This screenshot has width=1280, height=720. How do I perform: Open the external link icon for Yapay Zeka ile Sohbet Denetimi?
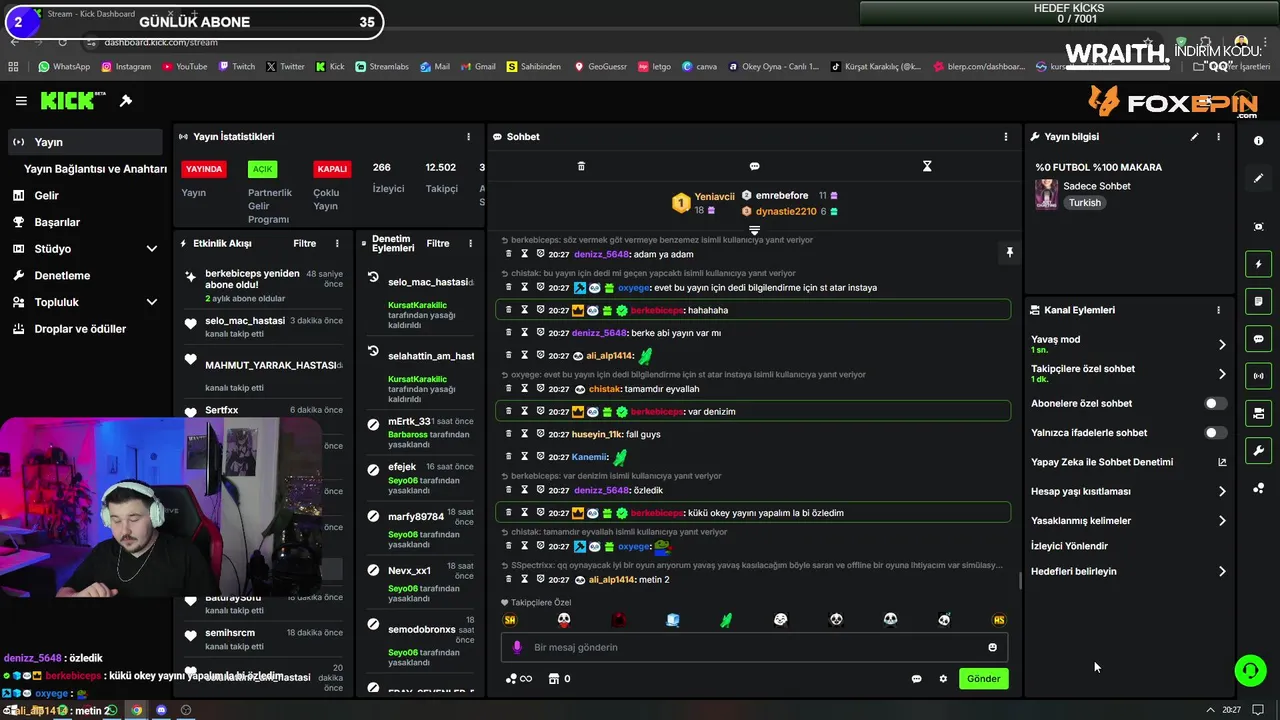pos(1222,462)
